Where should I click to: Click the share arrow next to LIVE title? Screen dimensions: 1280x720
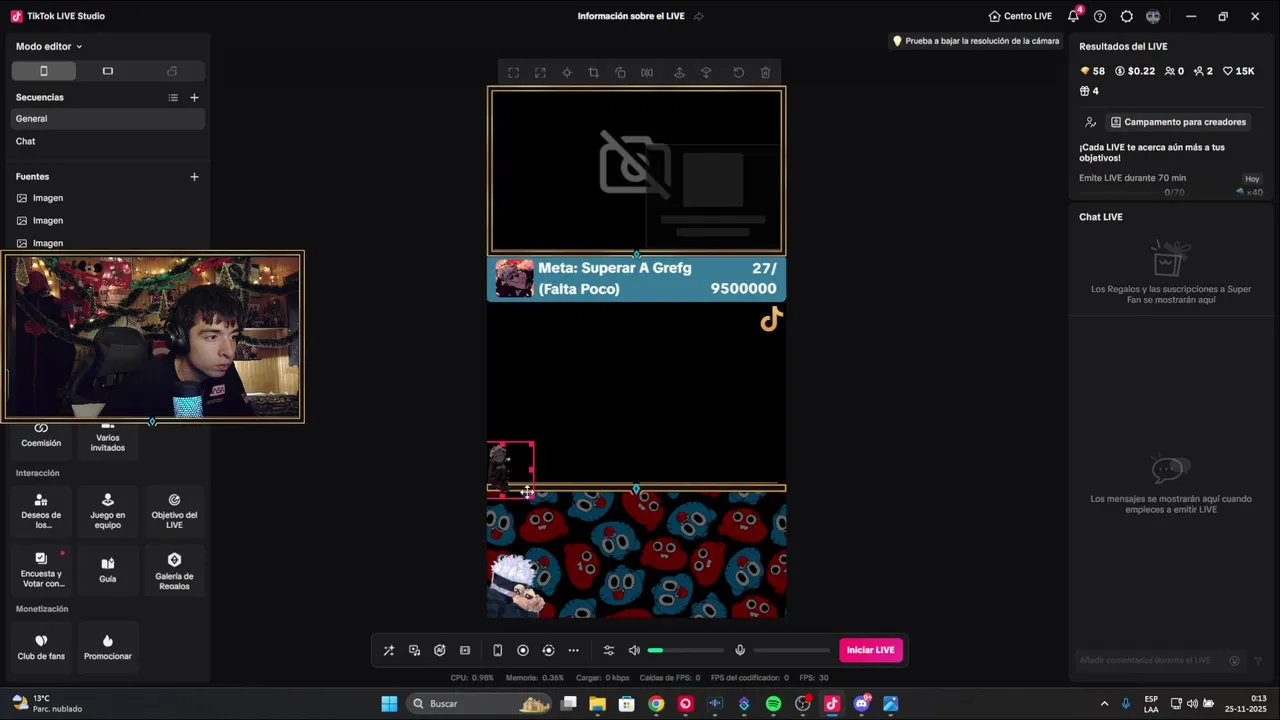point(699,16)
